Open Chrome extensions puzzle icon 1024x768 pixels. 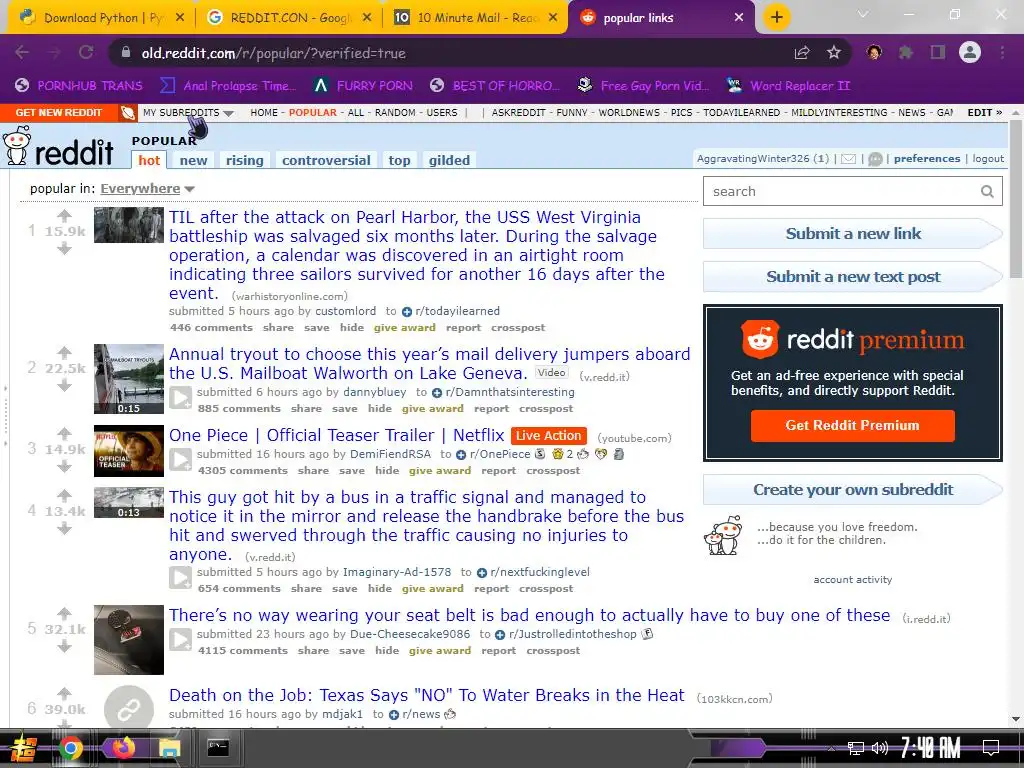pos(905,52)
